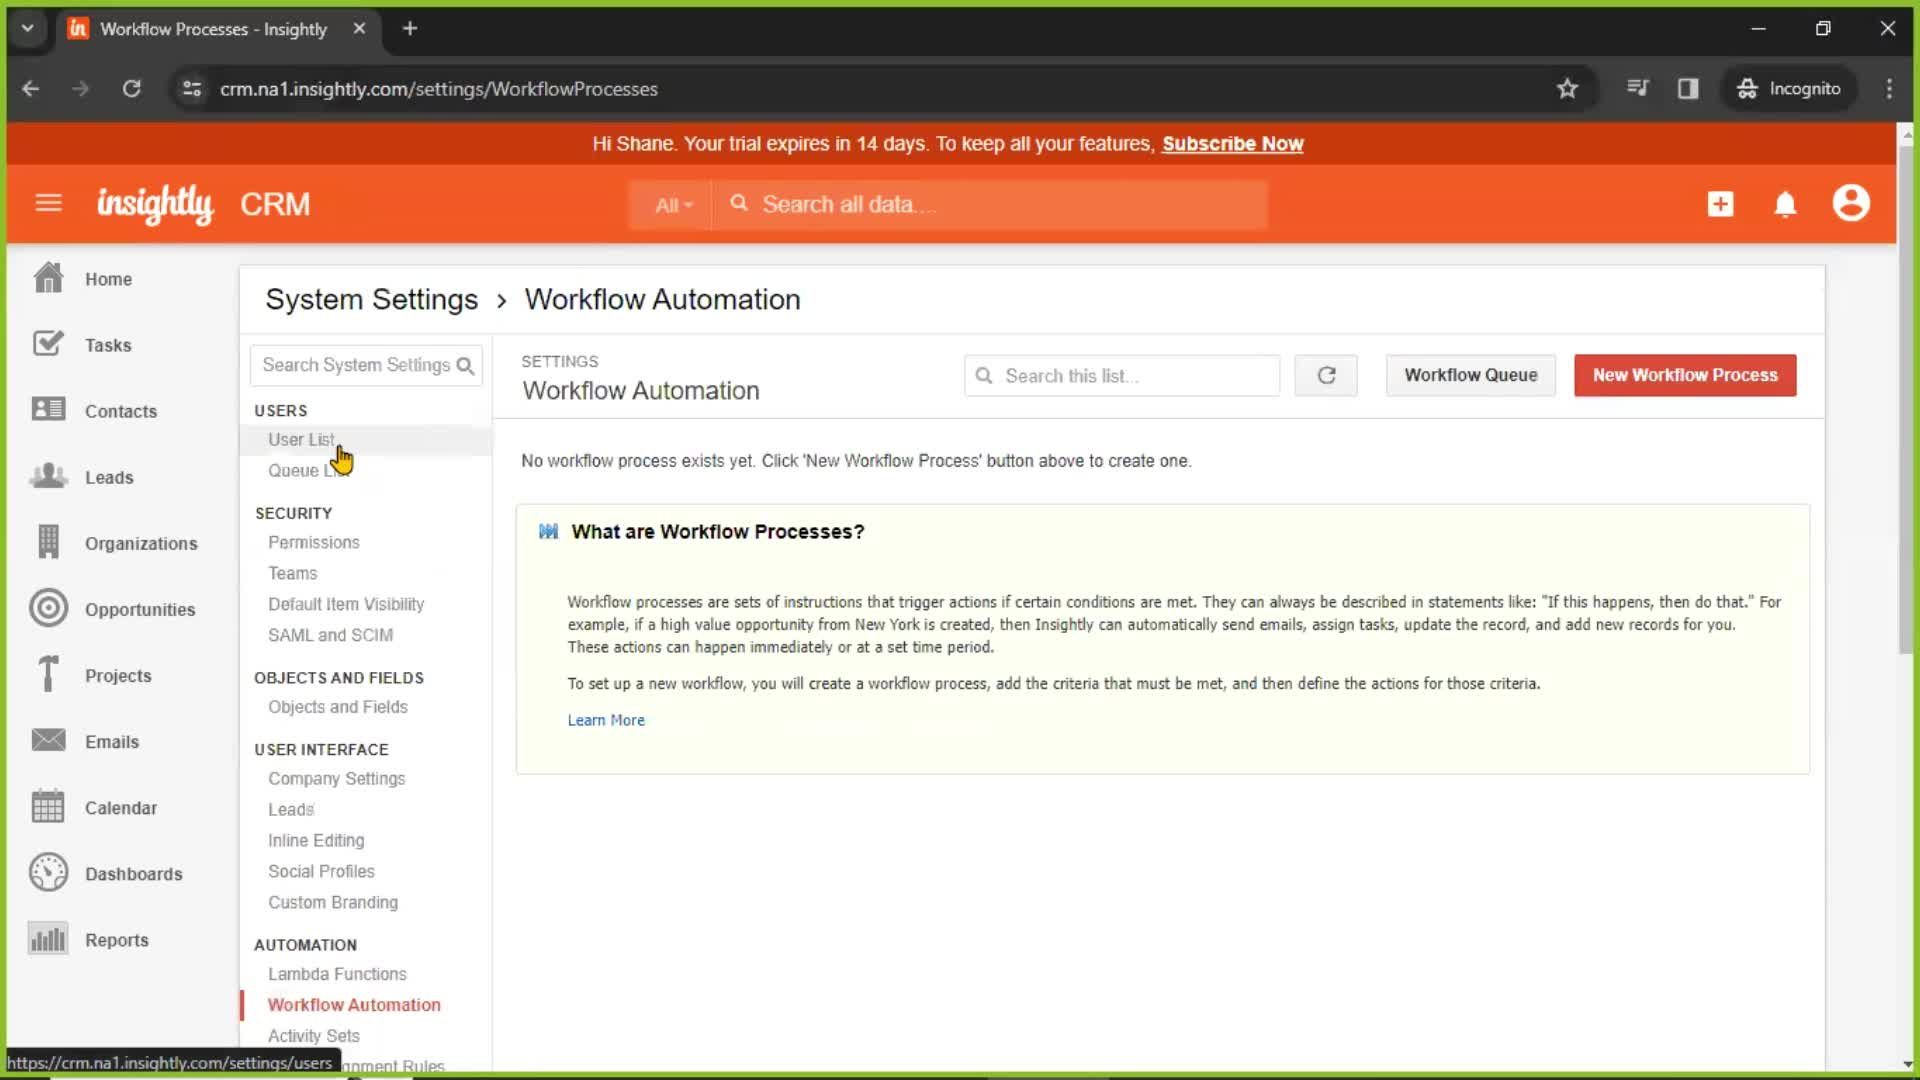Select Permissions under Security section
The width and height of the screenshot is (1920, 1080).
pyautogui.click(x=314, y=542)
